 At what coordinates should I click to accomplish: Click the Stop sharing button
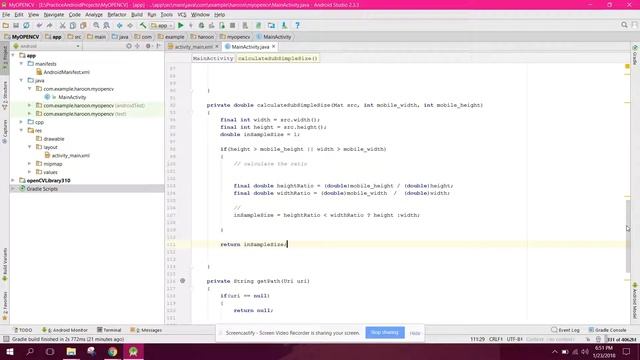point(385,332)
